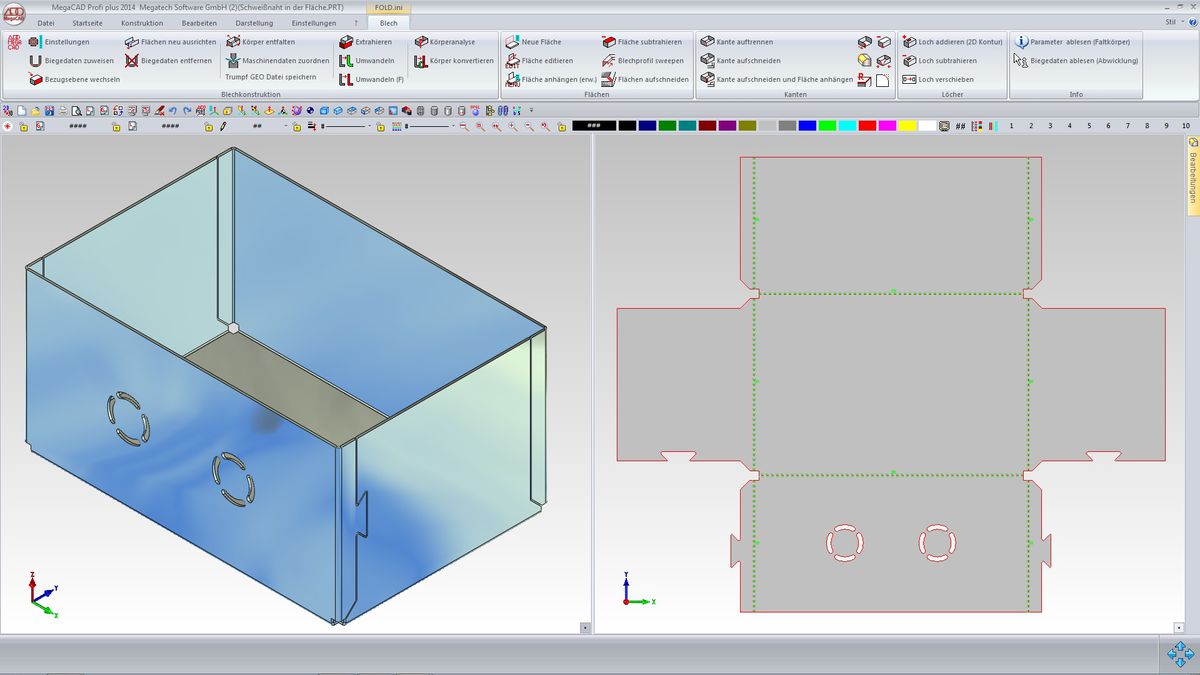
Task: Click the undo arrow in the toolbar
Action: (173, 110)
